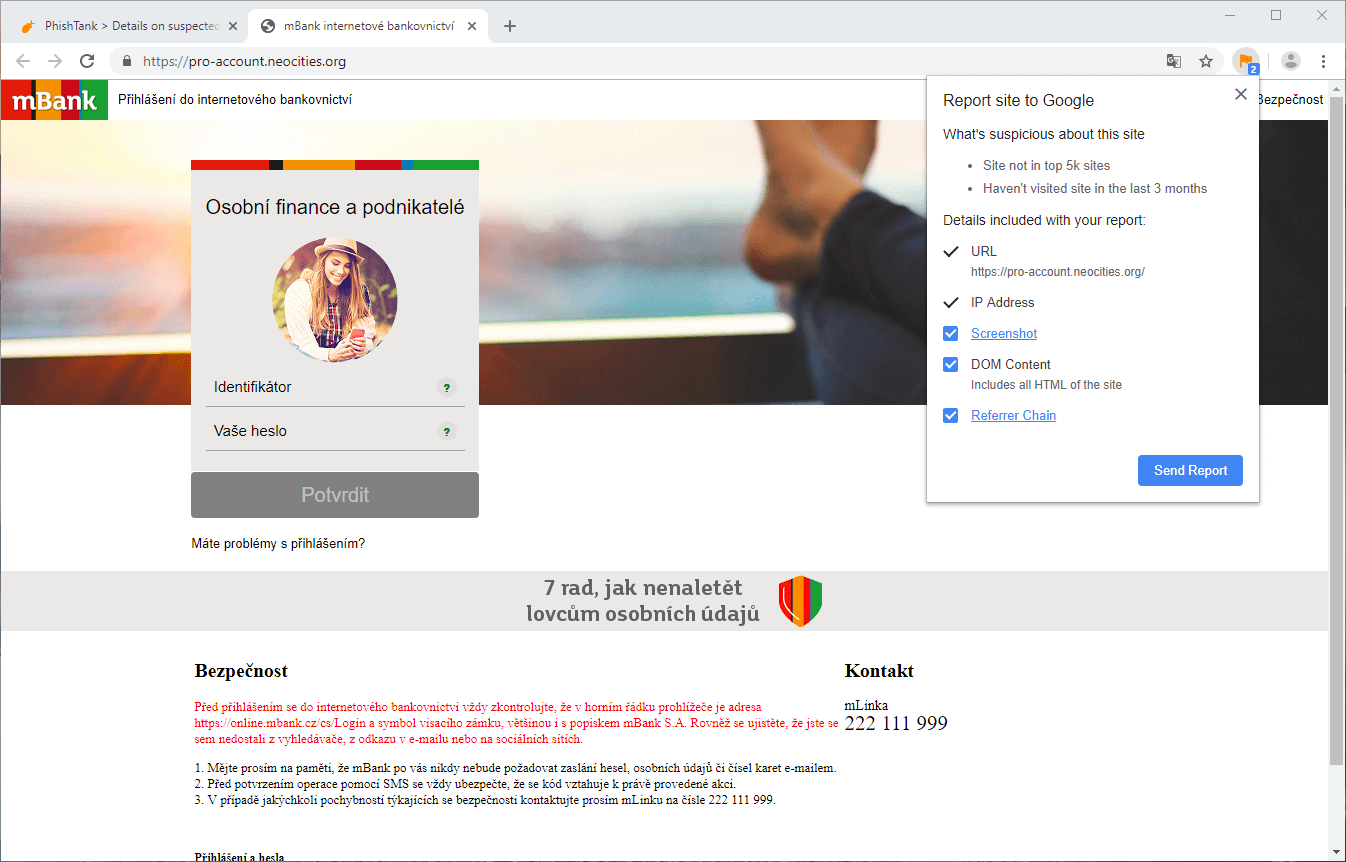This screenshot has width=1346, height=862.
Task: Go back to the previous page
Action: [x=23, y=61]
